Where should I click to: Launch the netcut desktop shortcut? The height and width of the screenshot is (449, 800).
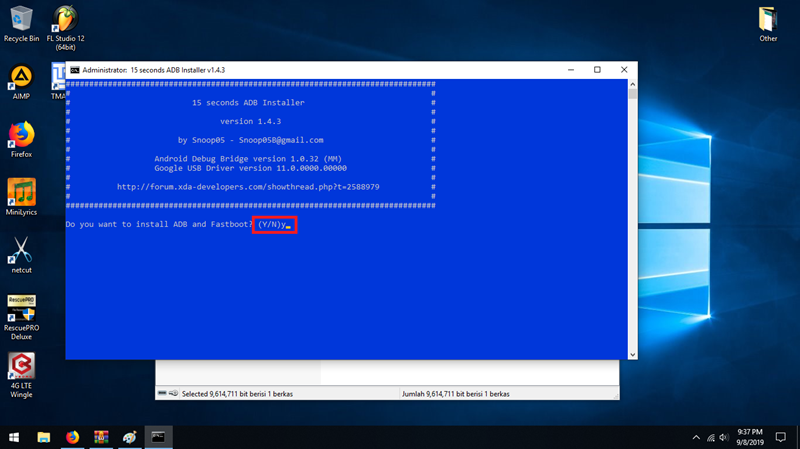[x=21, y=255]
